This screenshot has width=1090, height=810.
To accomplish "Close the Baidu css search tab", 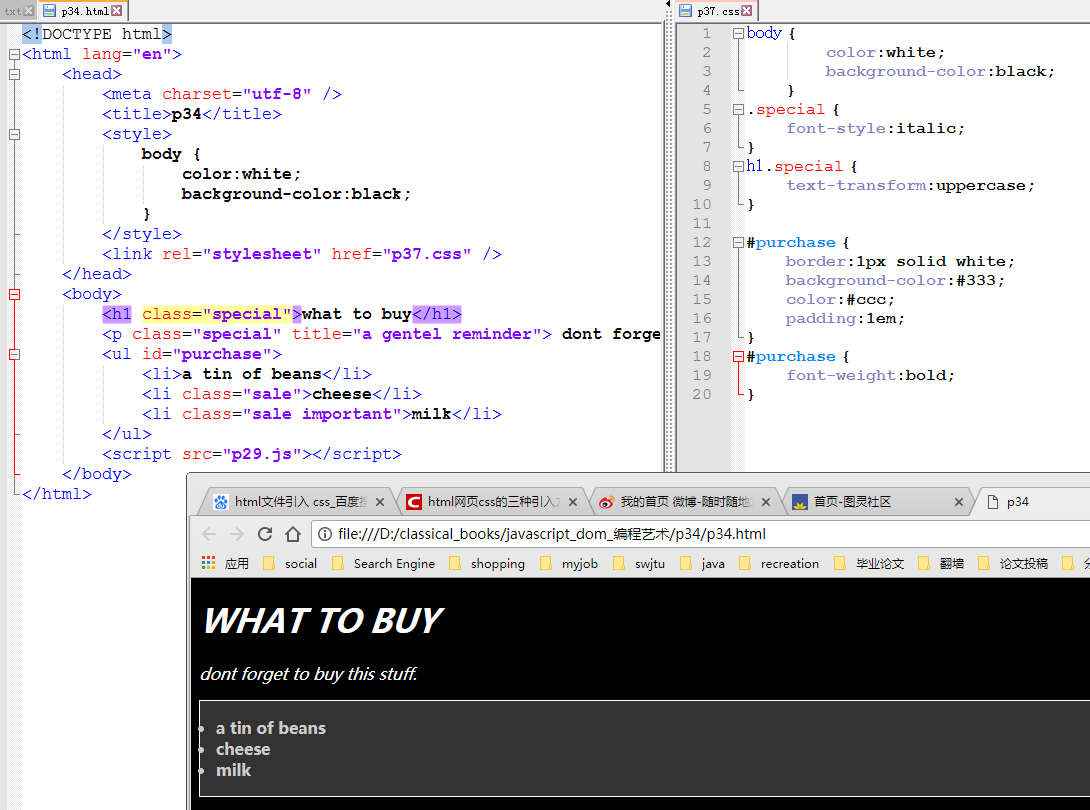I will point(380,502).
